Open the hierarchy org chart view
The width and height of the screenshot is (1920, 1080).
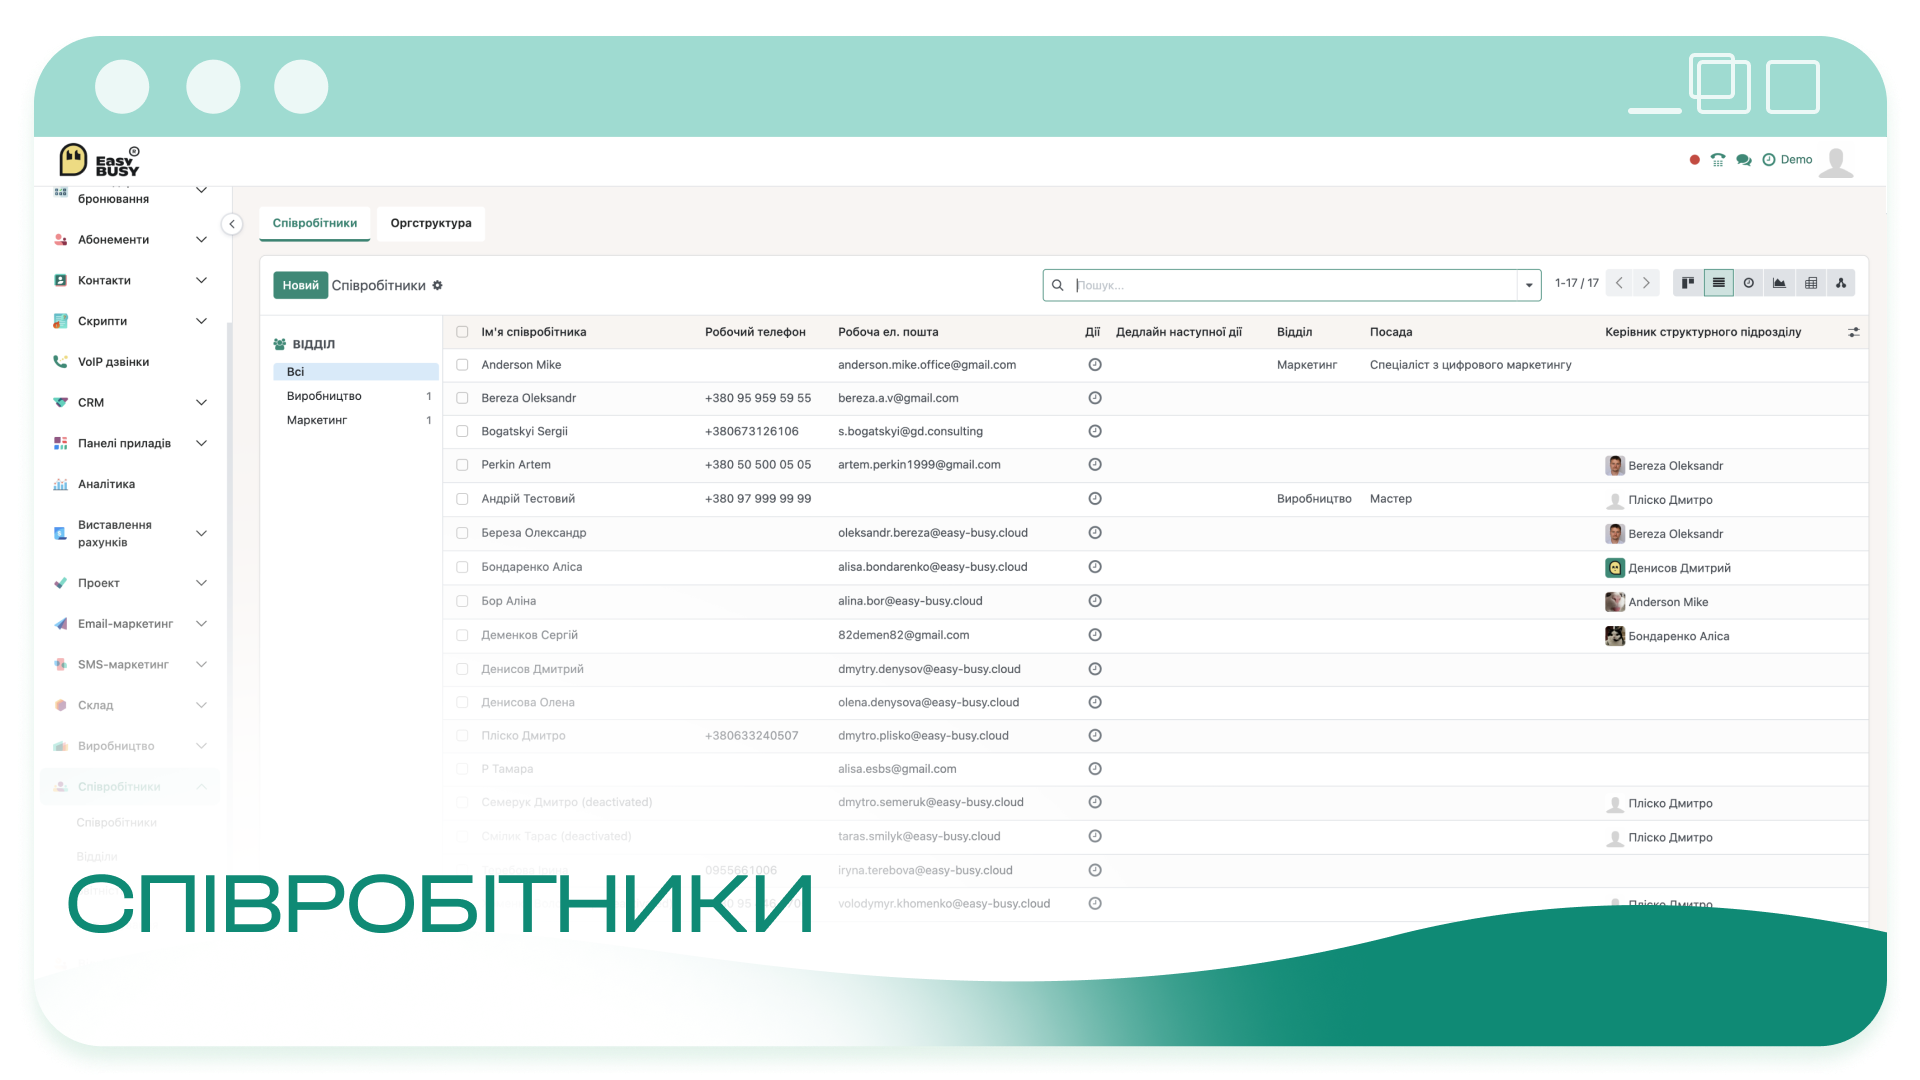pos(1841,283)
